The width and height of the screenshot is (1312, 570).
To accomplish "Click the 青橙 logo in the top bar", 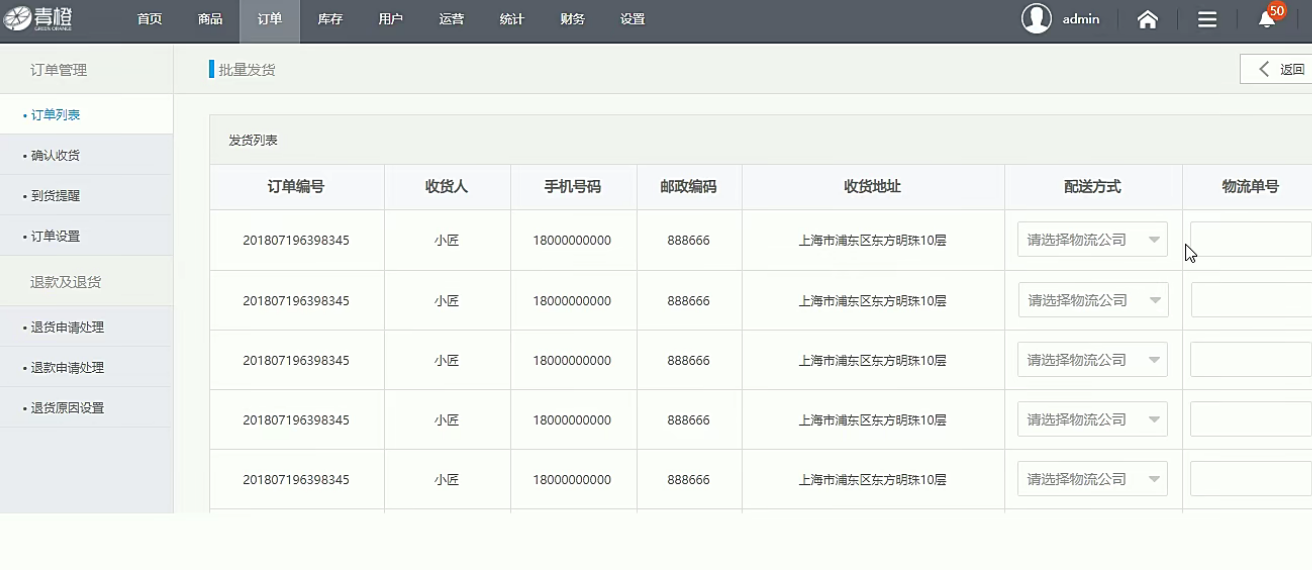I will pos(39,19).
